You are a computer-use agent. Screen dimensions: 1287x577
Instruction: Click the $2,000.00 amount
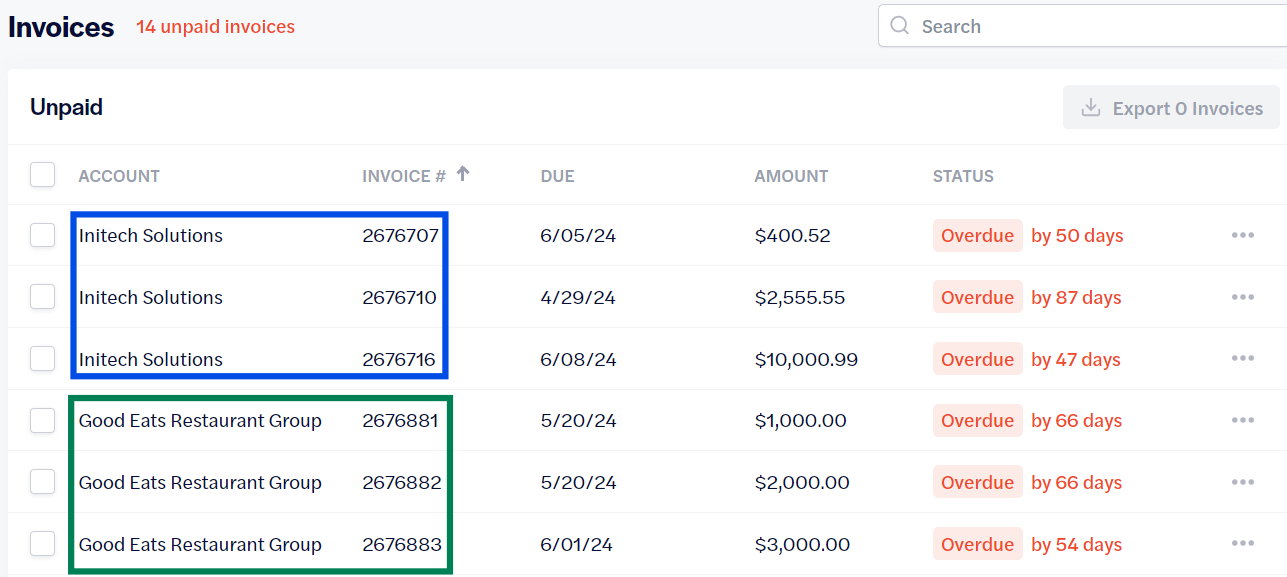pos(802,483)
